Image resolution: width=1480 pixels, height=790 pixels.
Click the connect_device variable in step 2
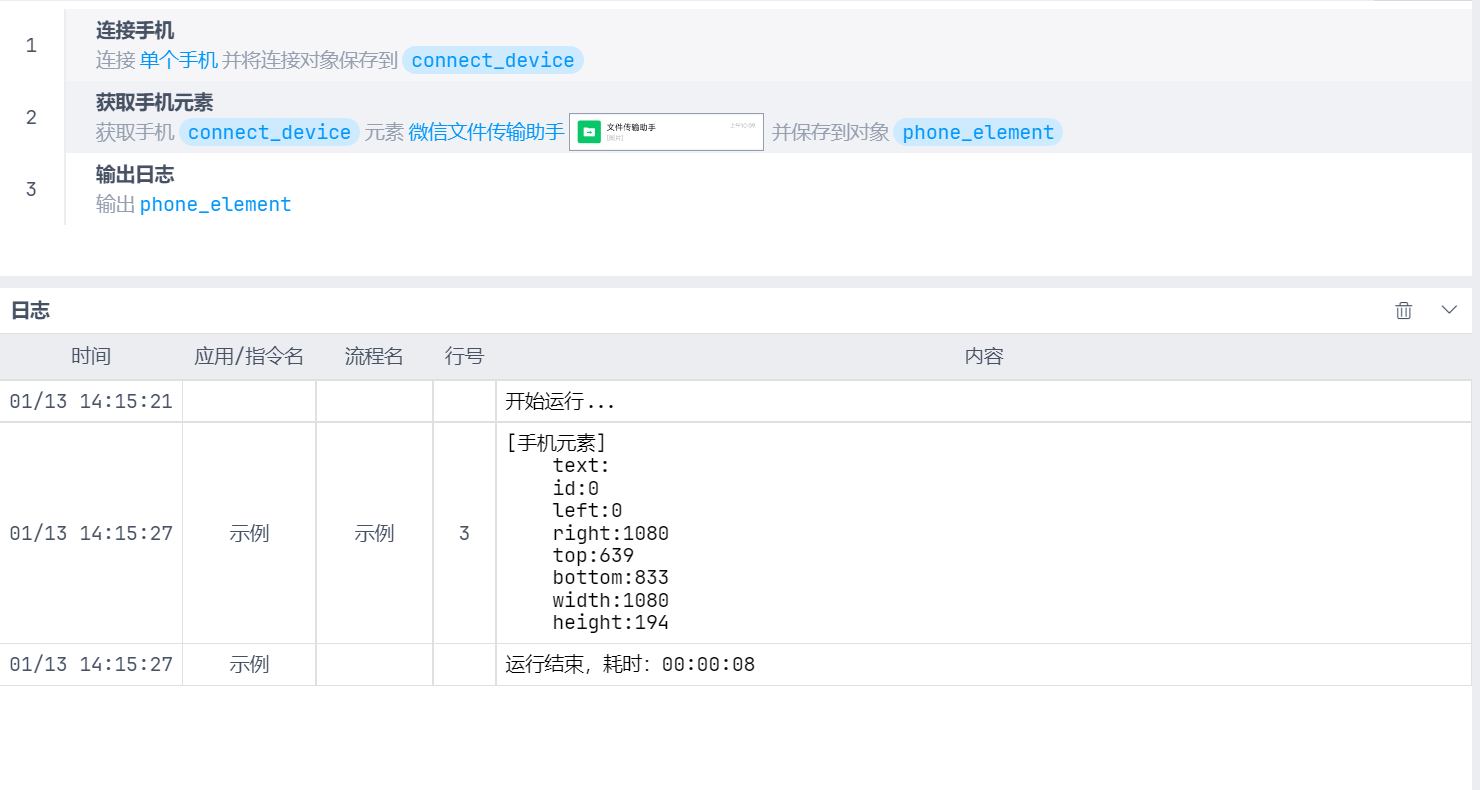tap(269, 132)
